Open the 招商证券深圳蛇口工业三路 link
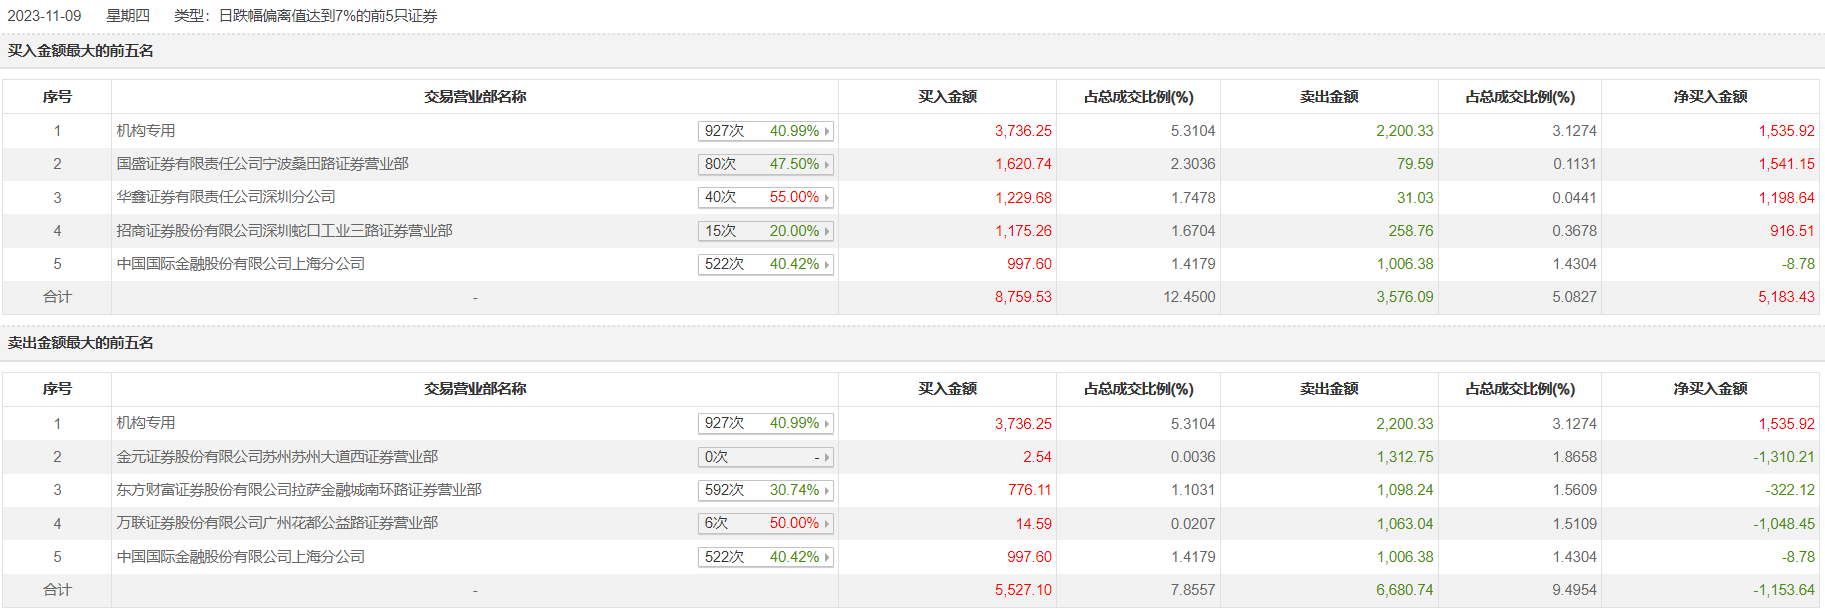Viewport: 1825px width, 609px height. (284, 231)
